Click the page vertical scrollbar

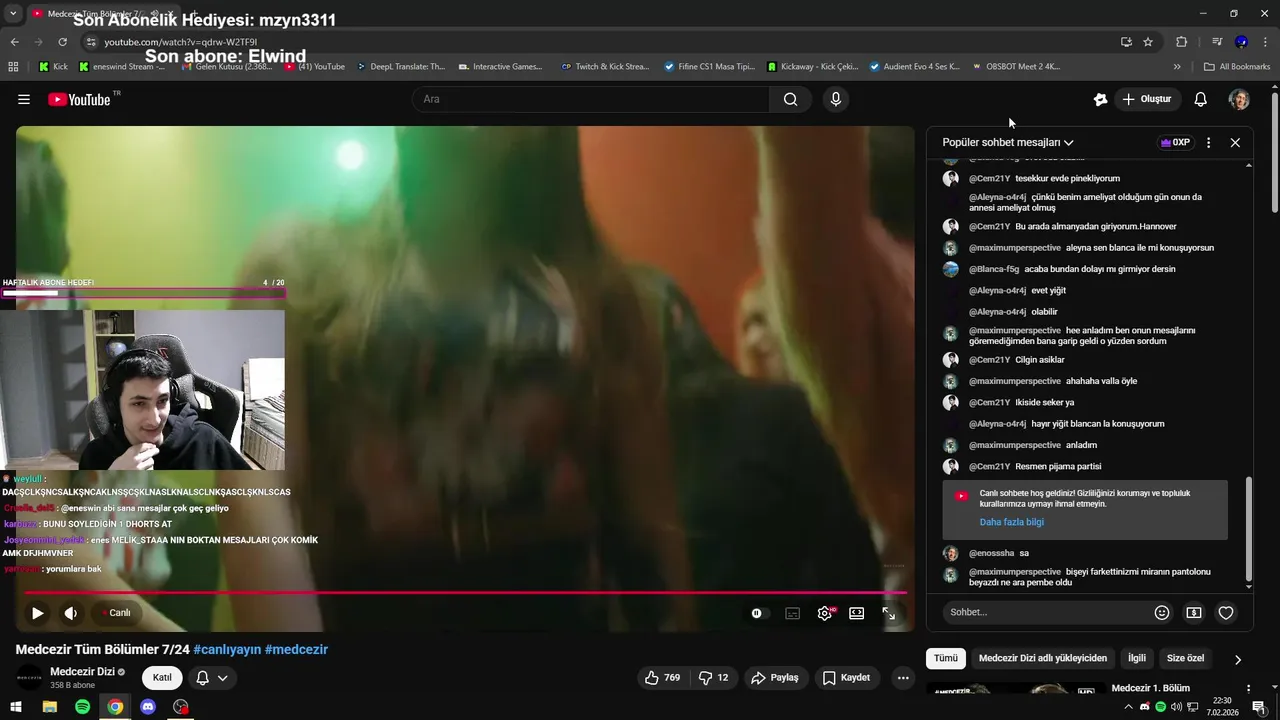1275,150
